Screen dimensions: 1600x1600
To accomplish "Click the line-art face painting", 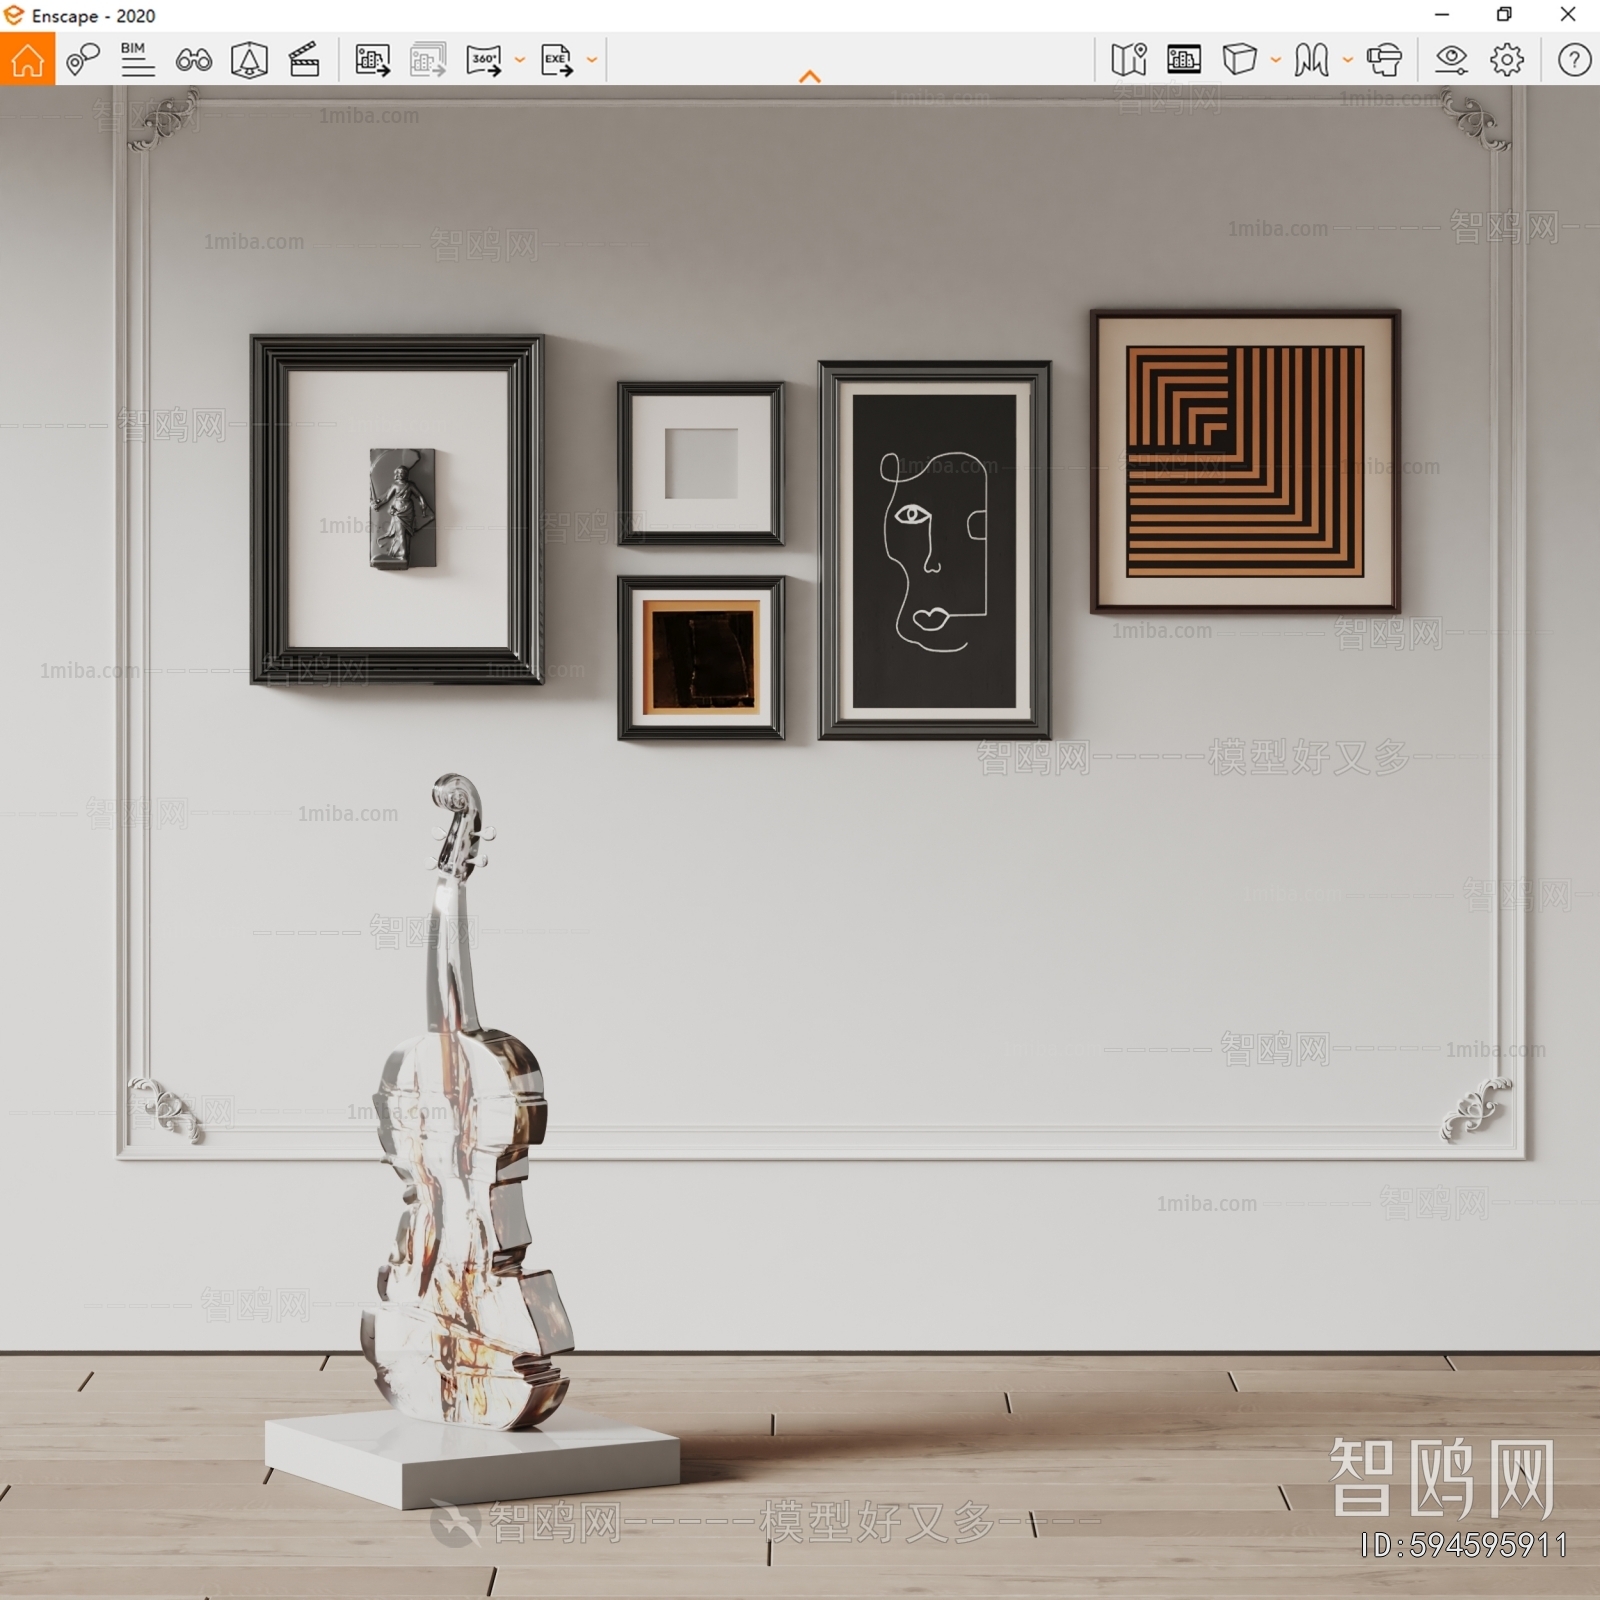I will point(934,551).
